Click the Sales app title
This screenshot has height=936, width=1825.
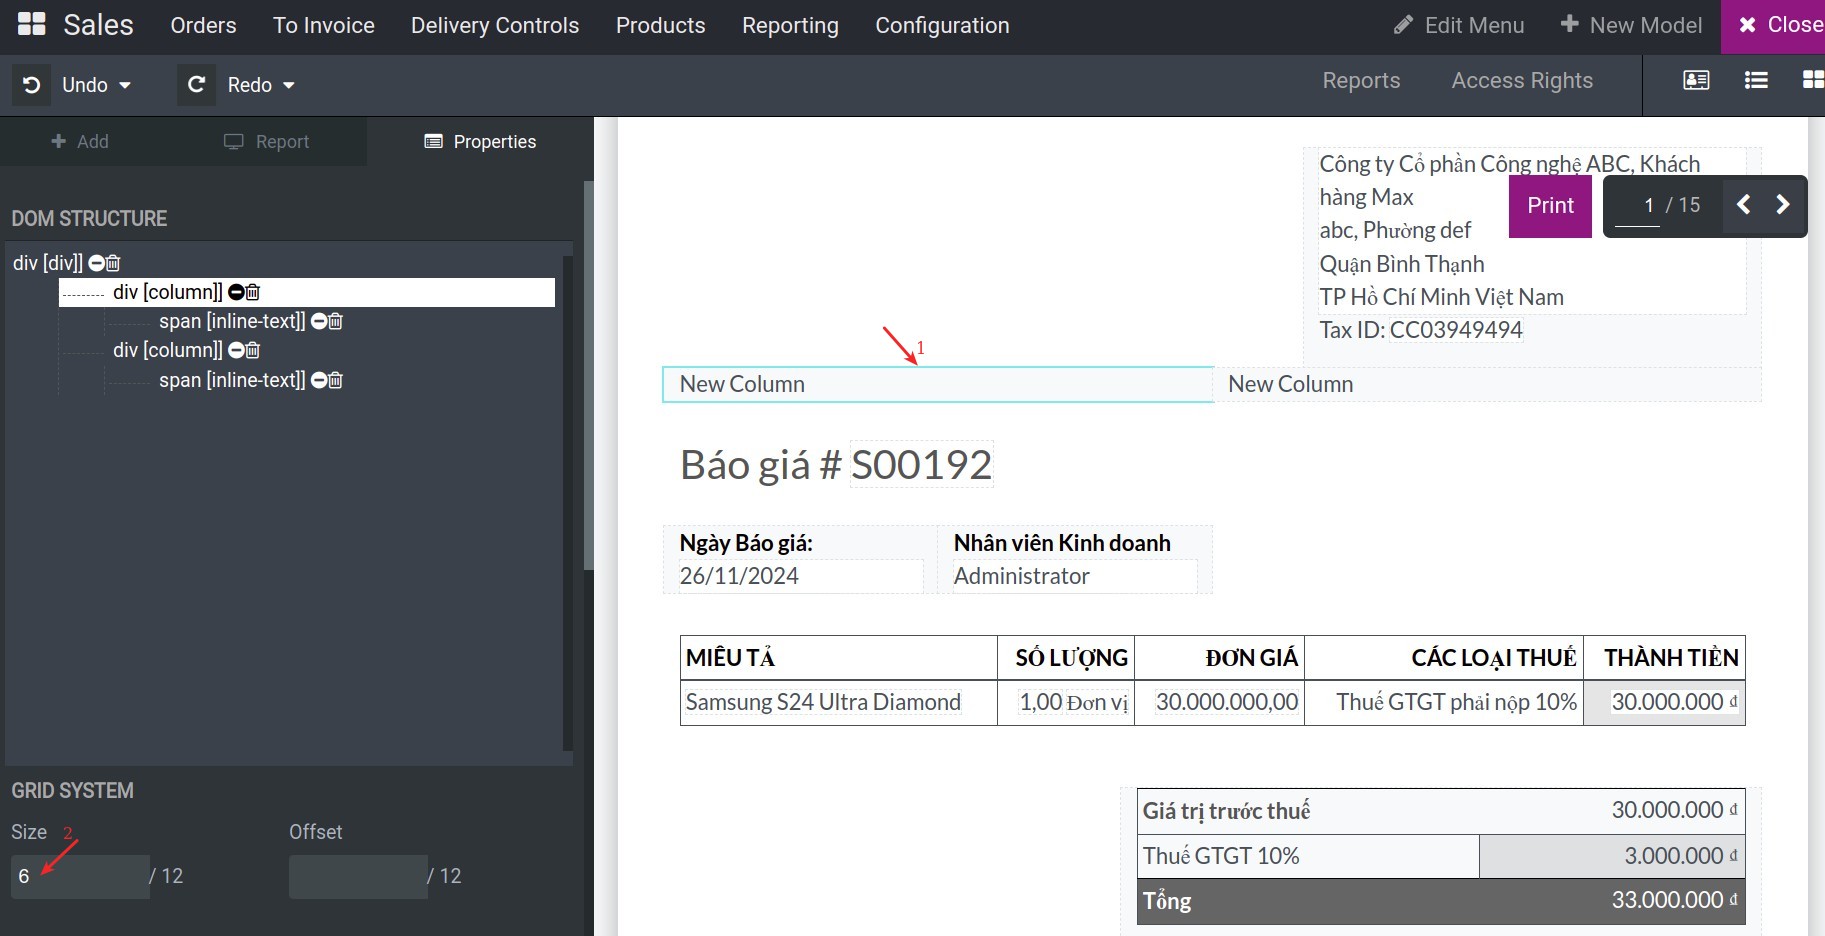click(x=98, y=25)
